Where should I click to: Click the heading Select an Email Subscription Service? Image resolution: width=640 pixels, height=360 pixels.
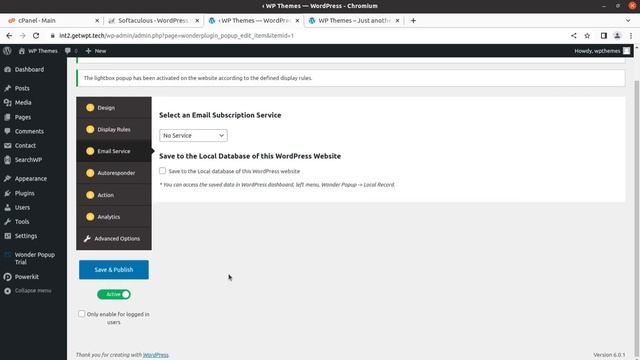pos(220,115)
